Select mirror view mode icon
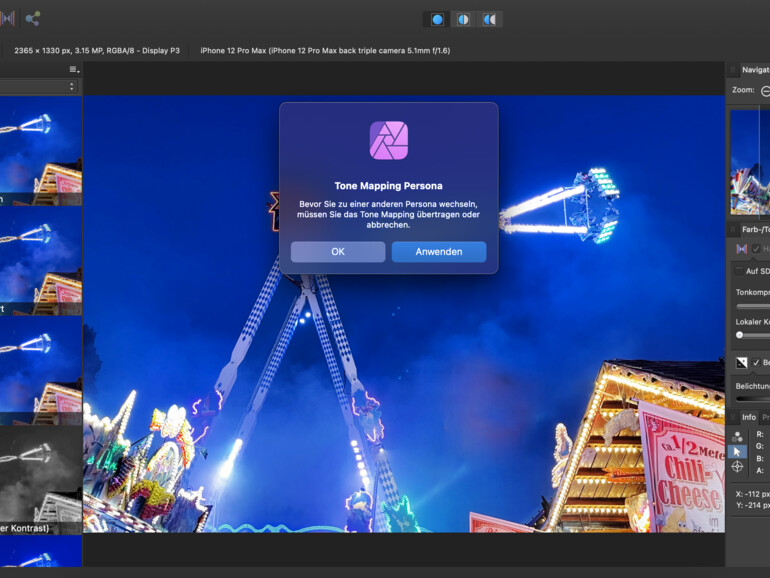 [x=489, y=19]
